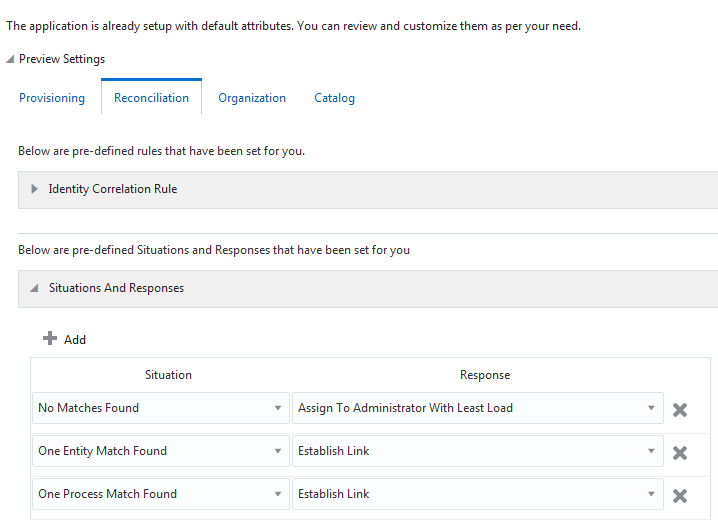Click the Situation column header
718x526 pixels.
pos(168,375)
